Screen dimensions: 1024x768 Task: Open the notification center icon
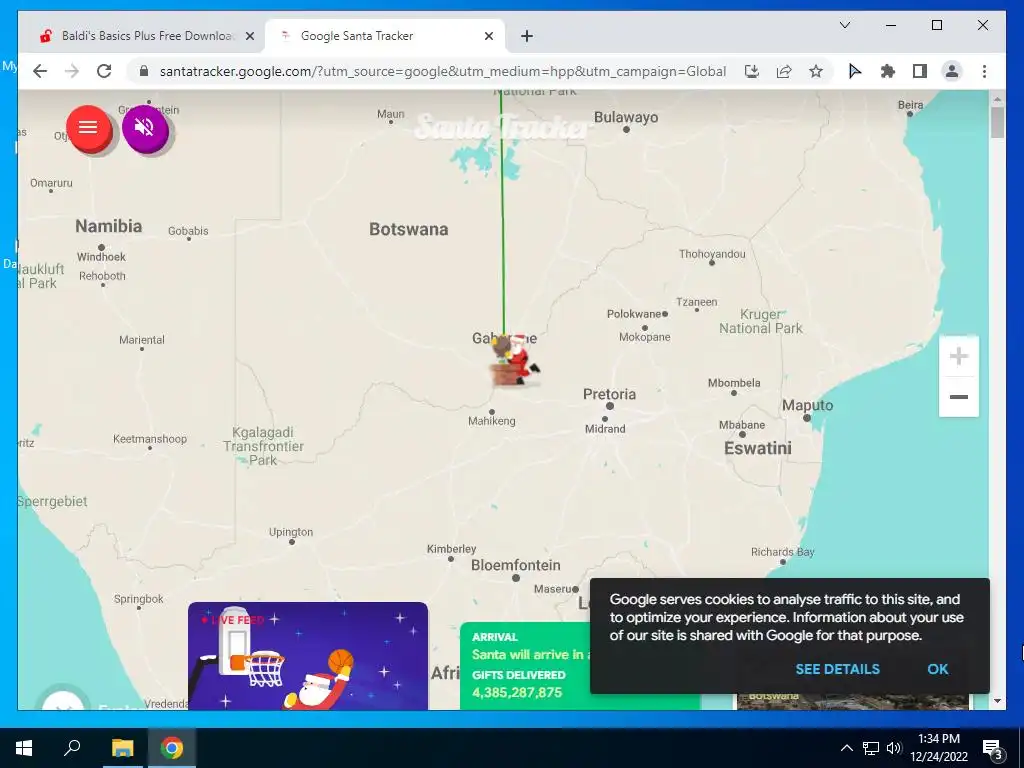pos(992,748)
